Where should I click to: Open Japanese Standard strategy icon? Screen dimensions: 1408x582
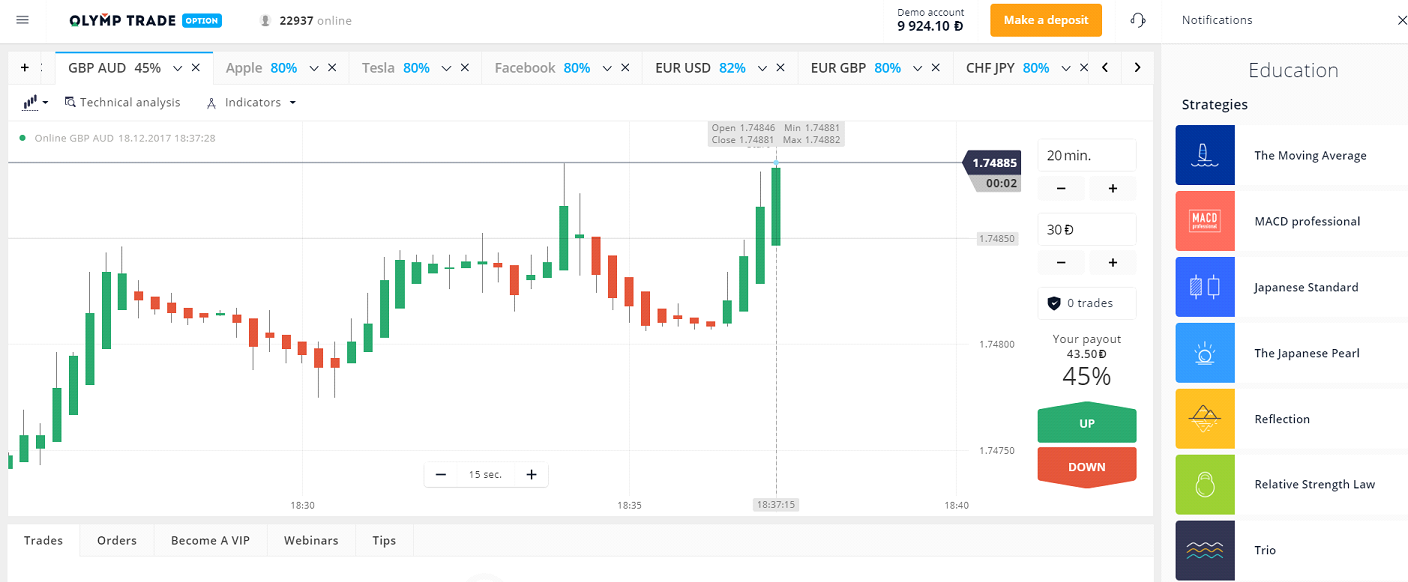(x=1205, y=287)
